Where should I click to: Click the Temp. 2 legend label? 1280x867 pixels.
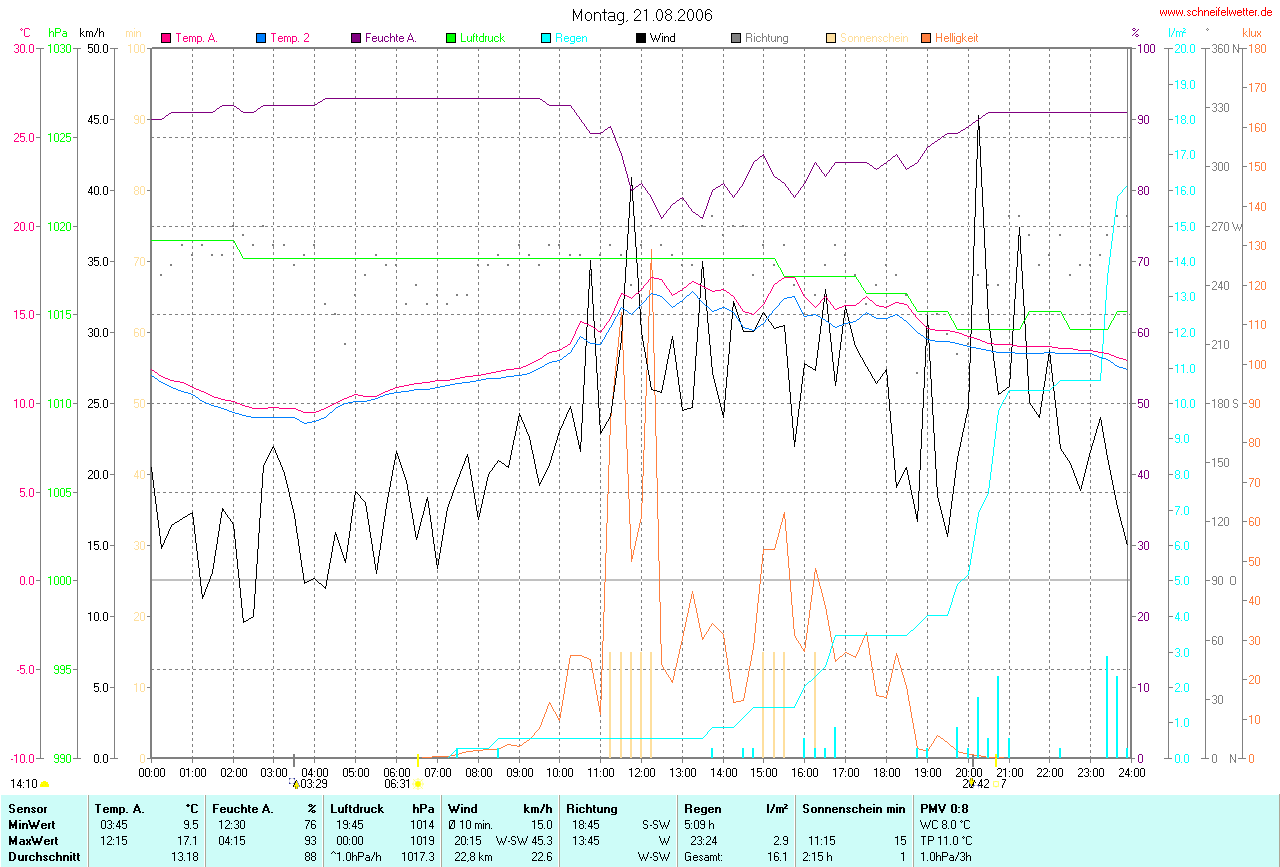290,38
